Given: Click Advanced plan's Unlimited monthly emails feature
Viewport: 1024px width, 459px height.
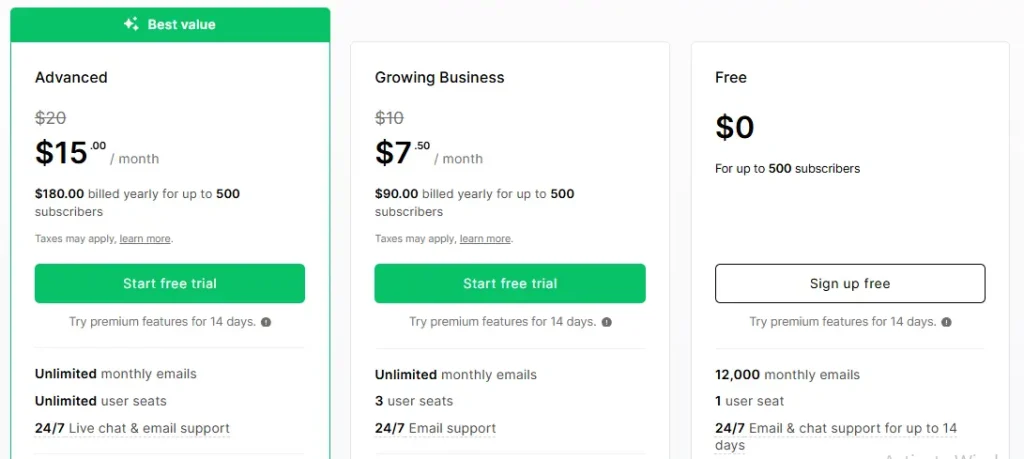Looking at the screenshot, I should pyautogui.click(x=116, y=374).
